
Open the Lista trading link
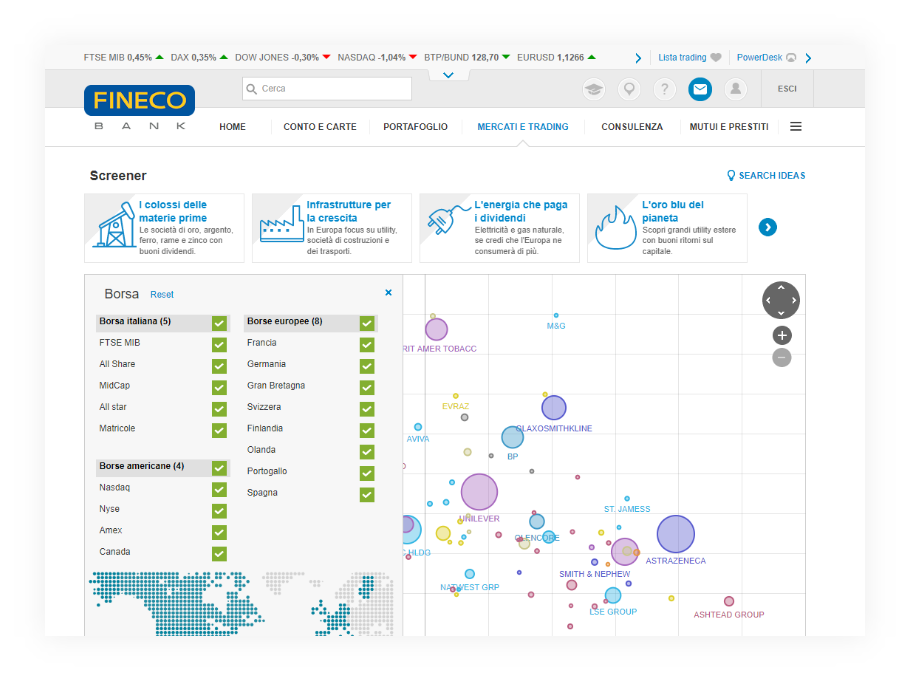682,57
